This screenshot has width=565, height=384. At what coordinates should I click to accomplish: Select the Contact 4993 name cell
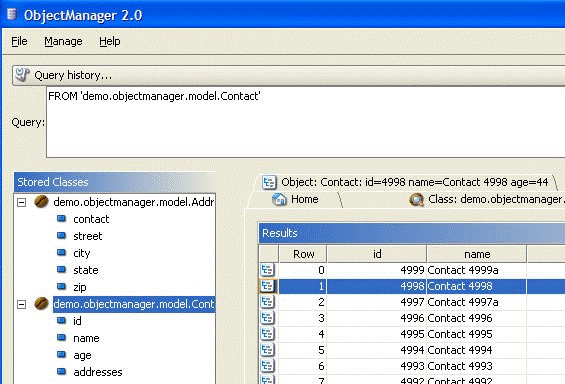[476, 366]
